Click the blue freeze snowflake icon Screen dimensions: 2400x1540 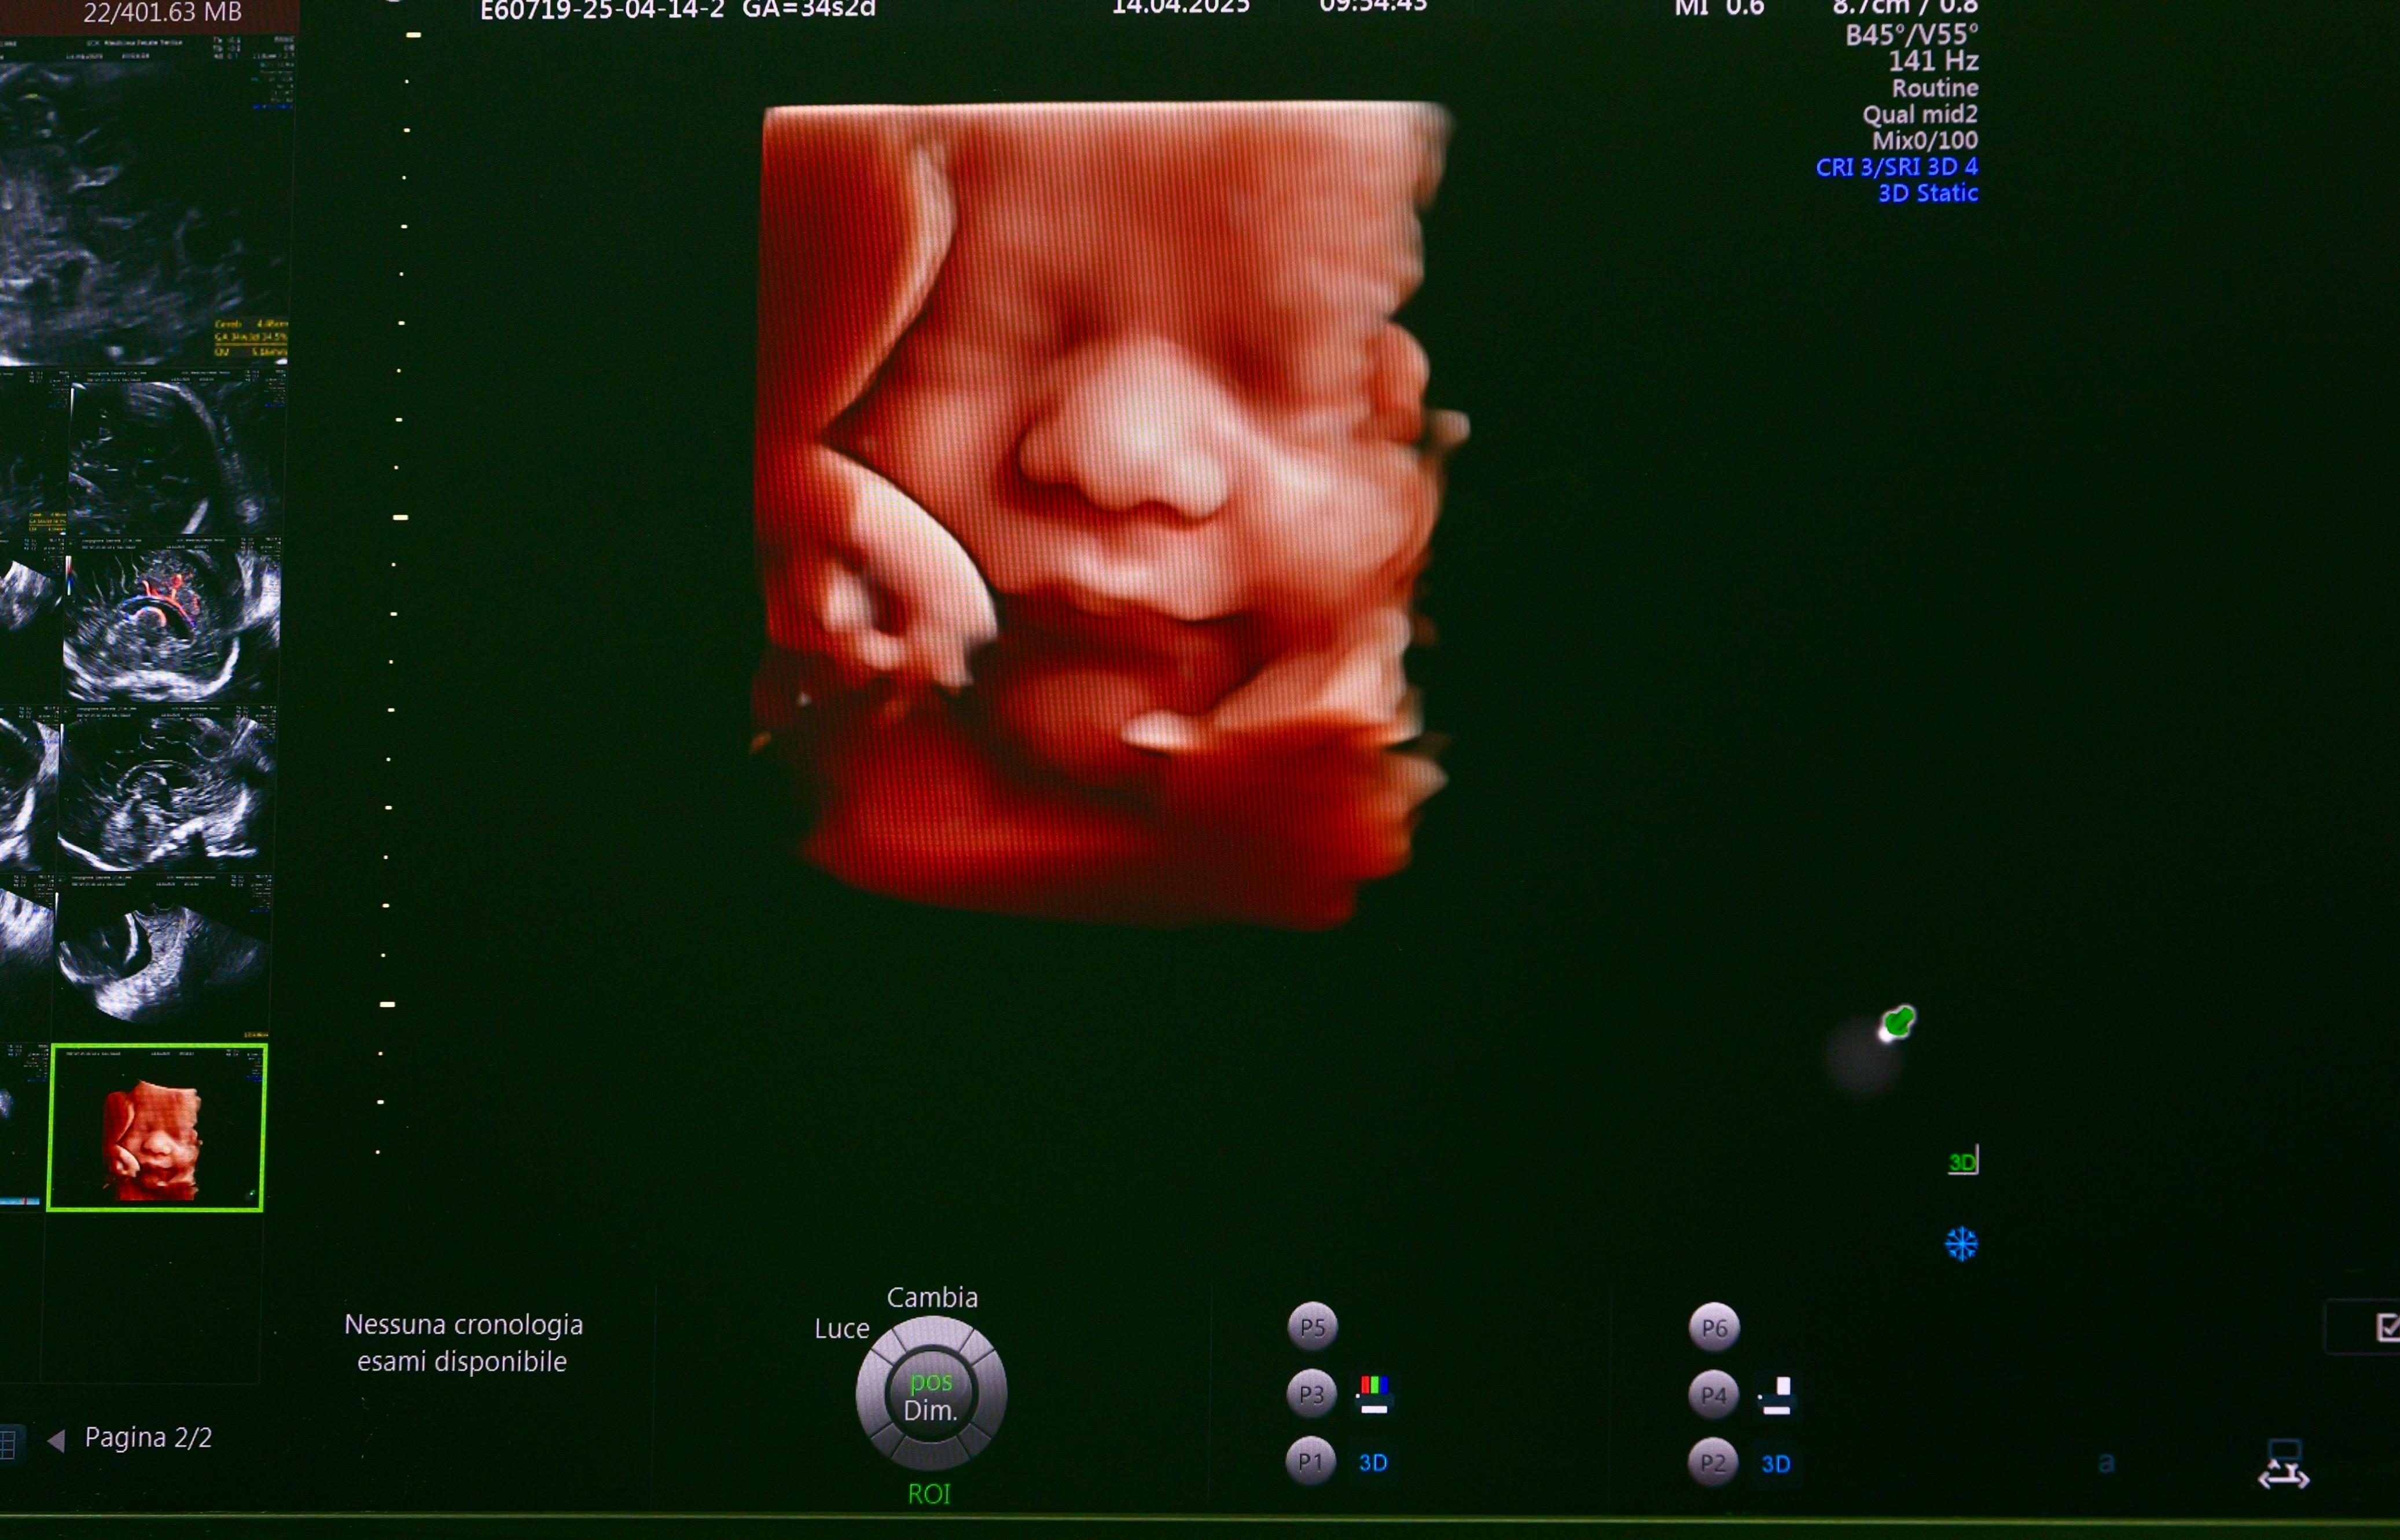coord(1961,1244)
